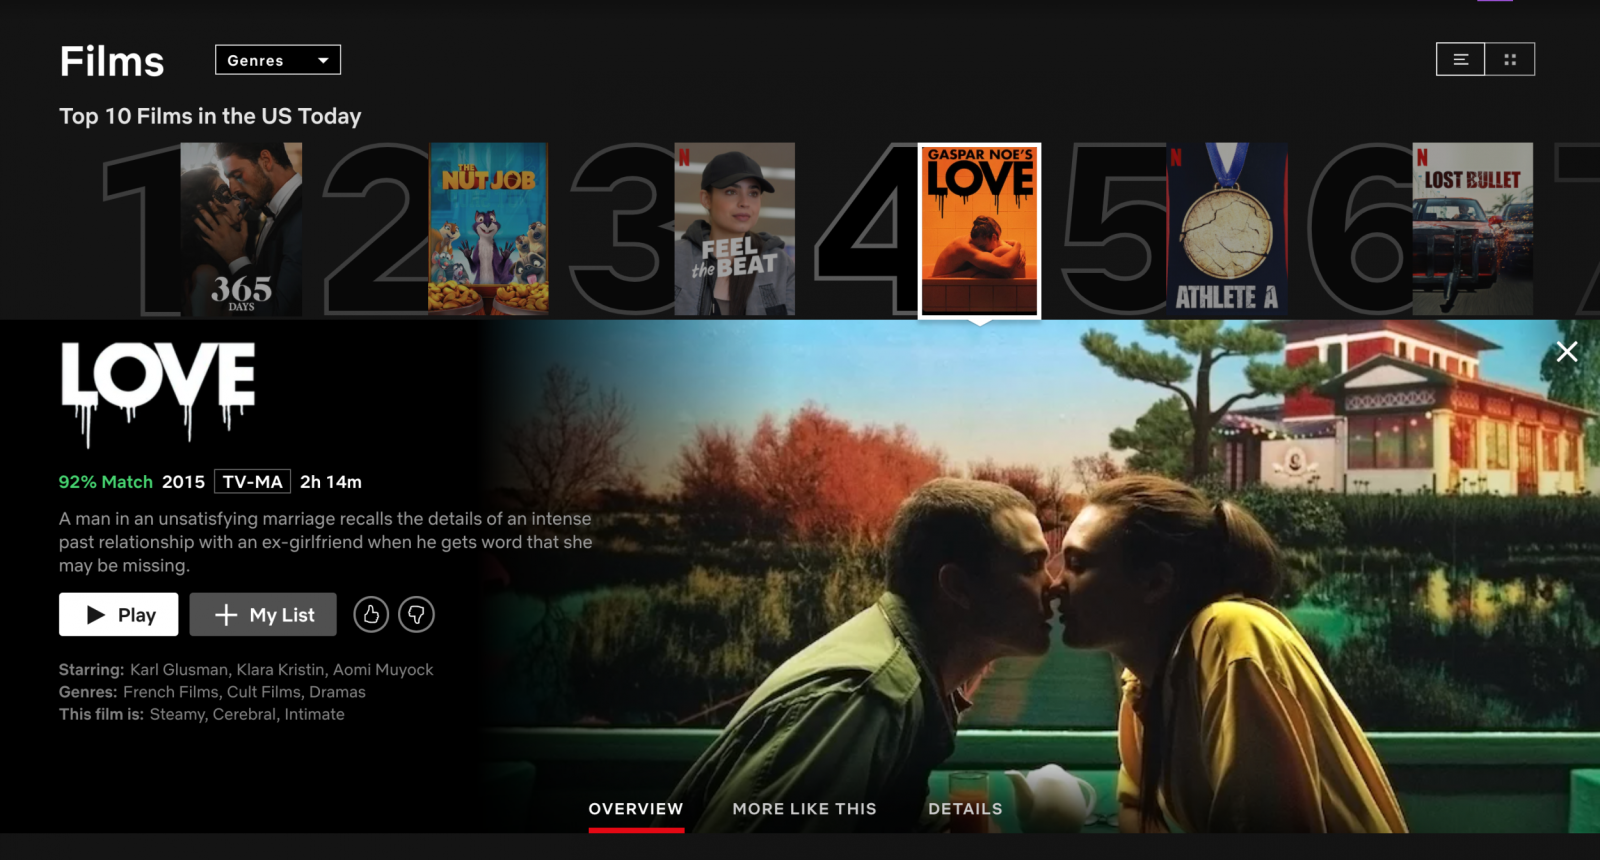Open Karl Glusman's cast link

coord(179,670)
